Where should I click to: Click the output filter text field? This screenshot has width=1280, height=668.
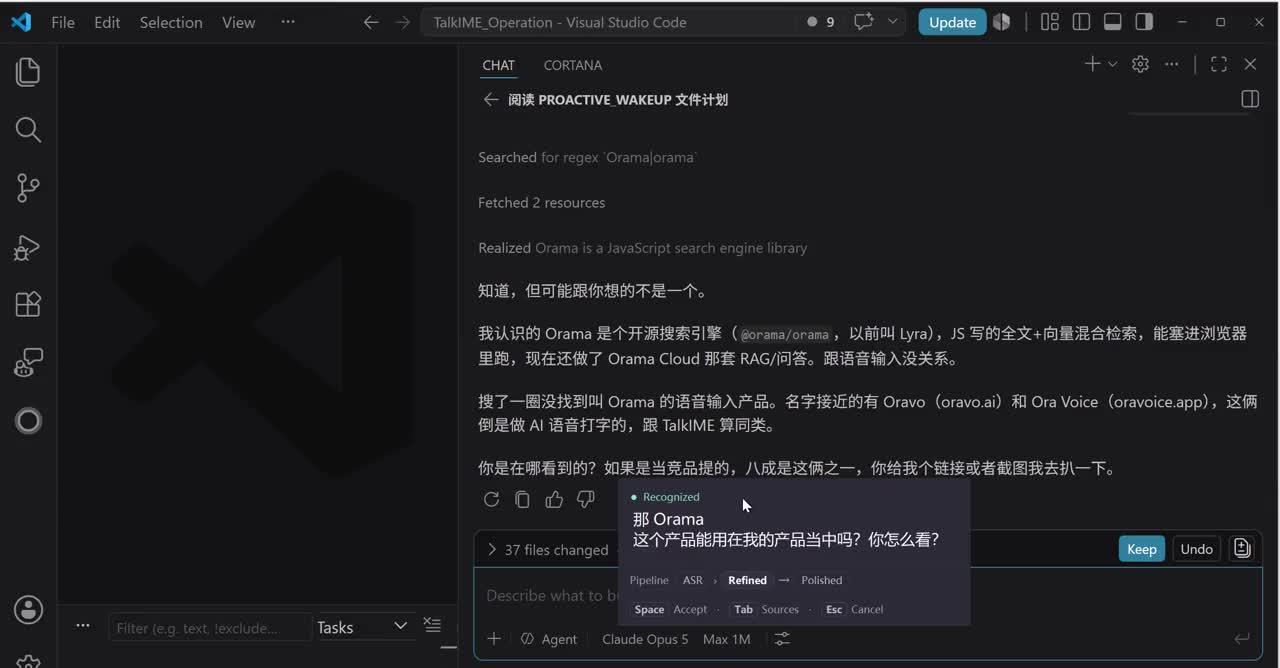click(x=209, y=628)
